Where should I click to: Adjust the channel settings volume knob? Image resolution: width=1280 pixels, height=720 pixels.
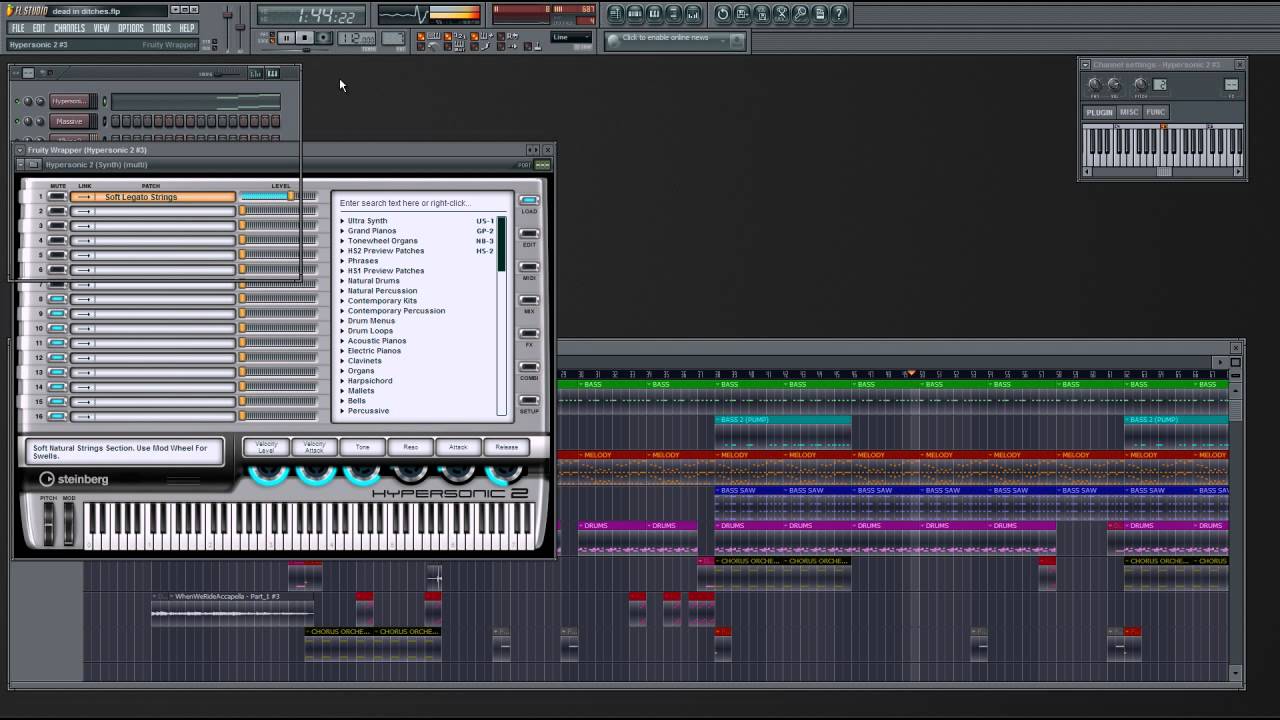click(1113, 85)
